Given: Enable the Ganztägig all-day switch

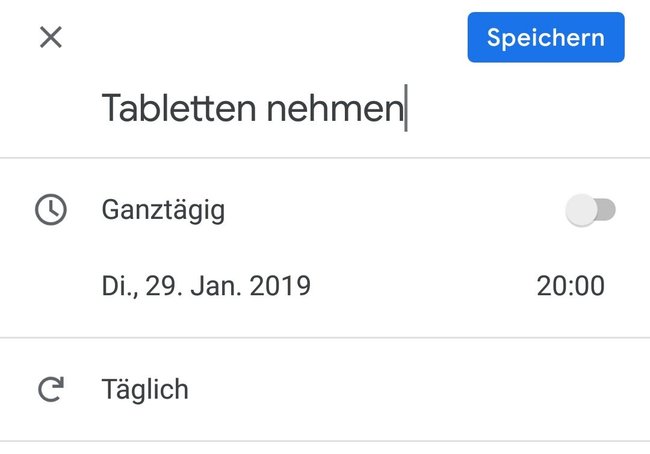Looking at the screenshot, I should pos(590,210).
